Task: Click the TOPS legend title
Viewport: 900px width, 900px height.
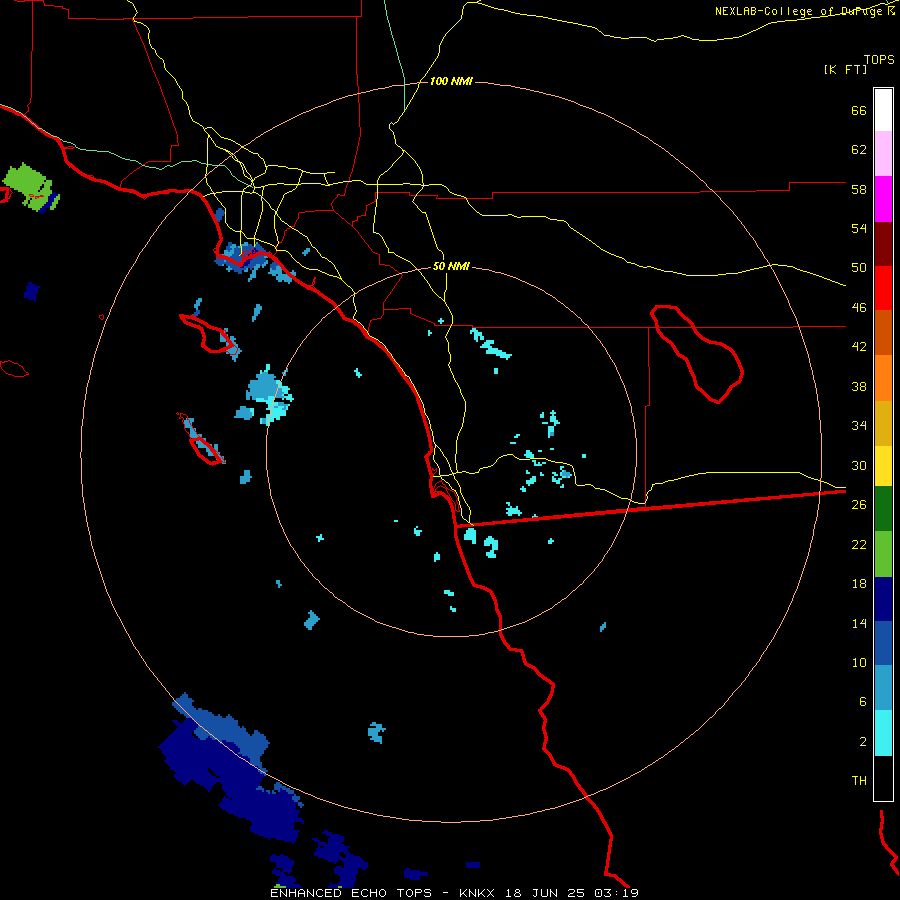Action: 879,59
